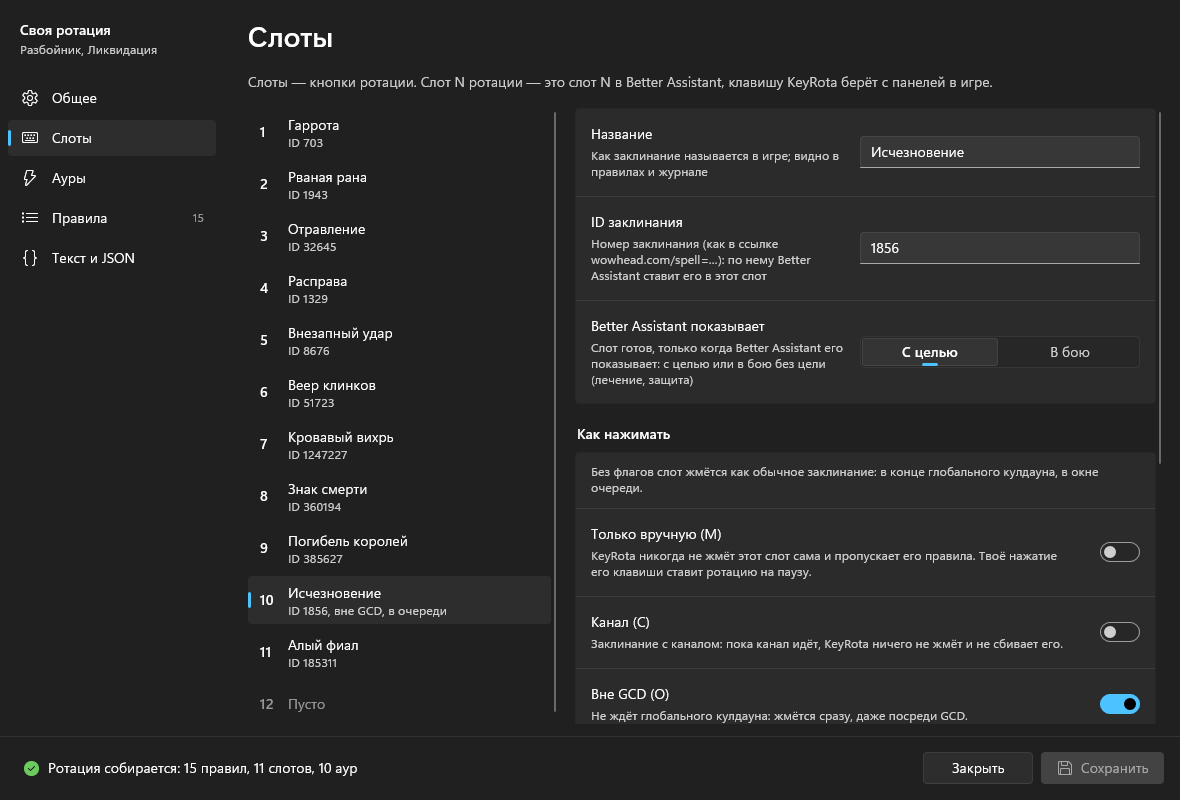Click the Слоты page heading
This screenshot has width=1180, height=800.
(x=290, y=38)
